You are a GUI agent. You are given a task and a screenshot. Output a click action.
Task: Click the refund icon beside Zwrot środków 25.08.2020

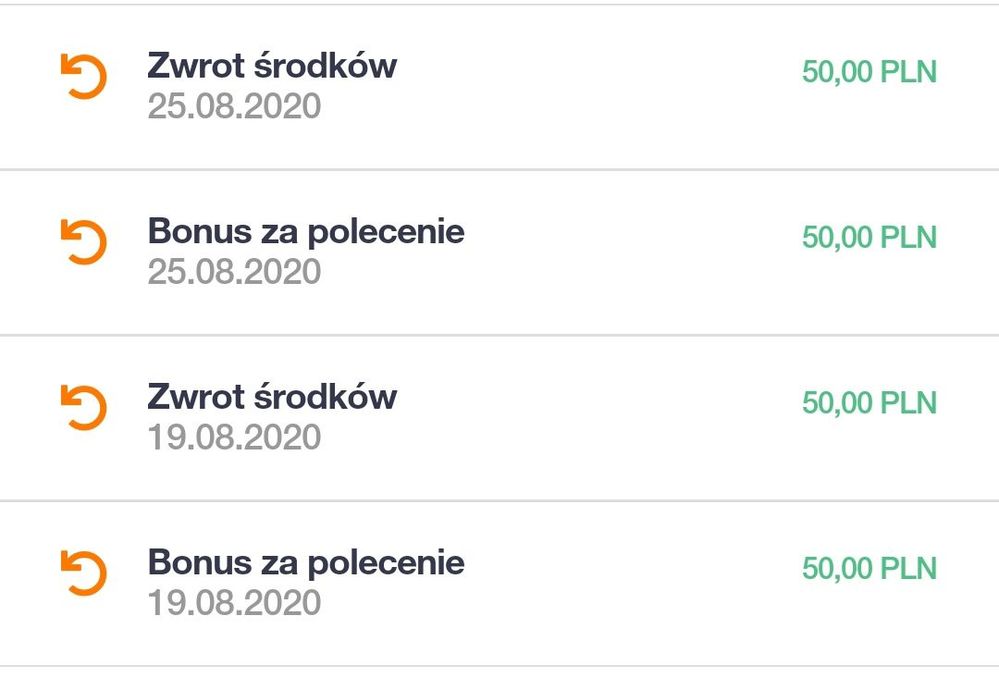84,77
